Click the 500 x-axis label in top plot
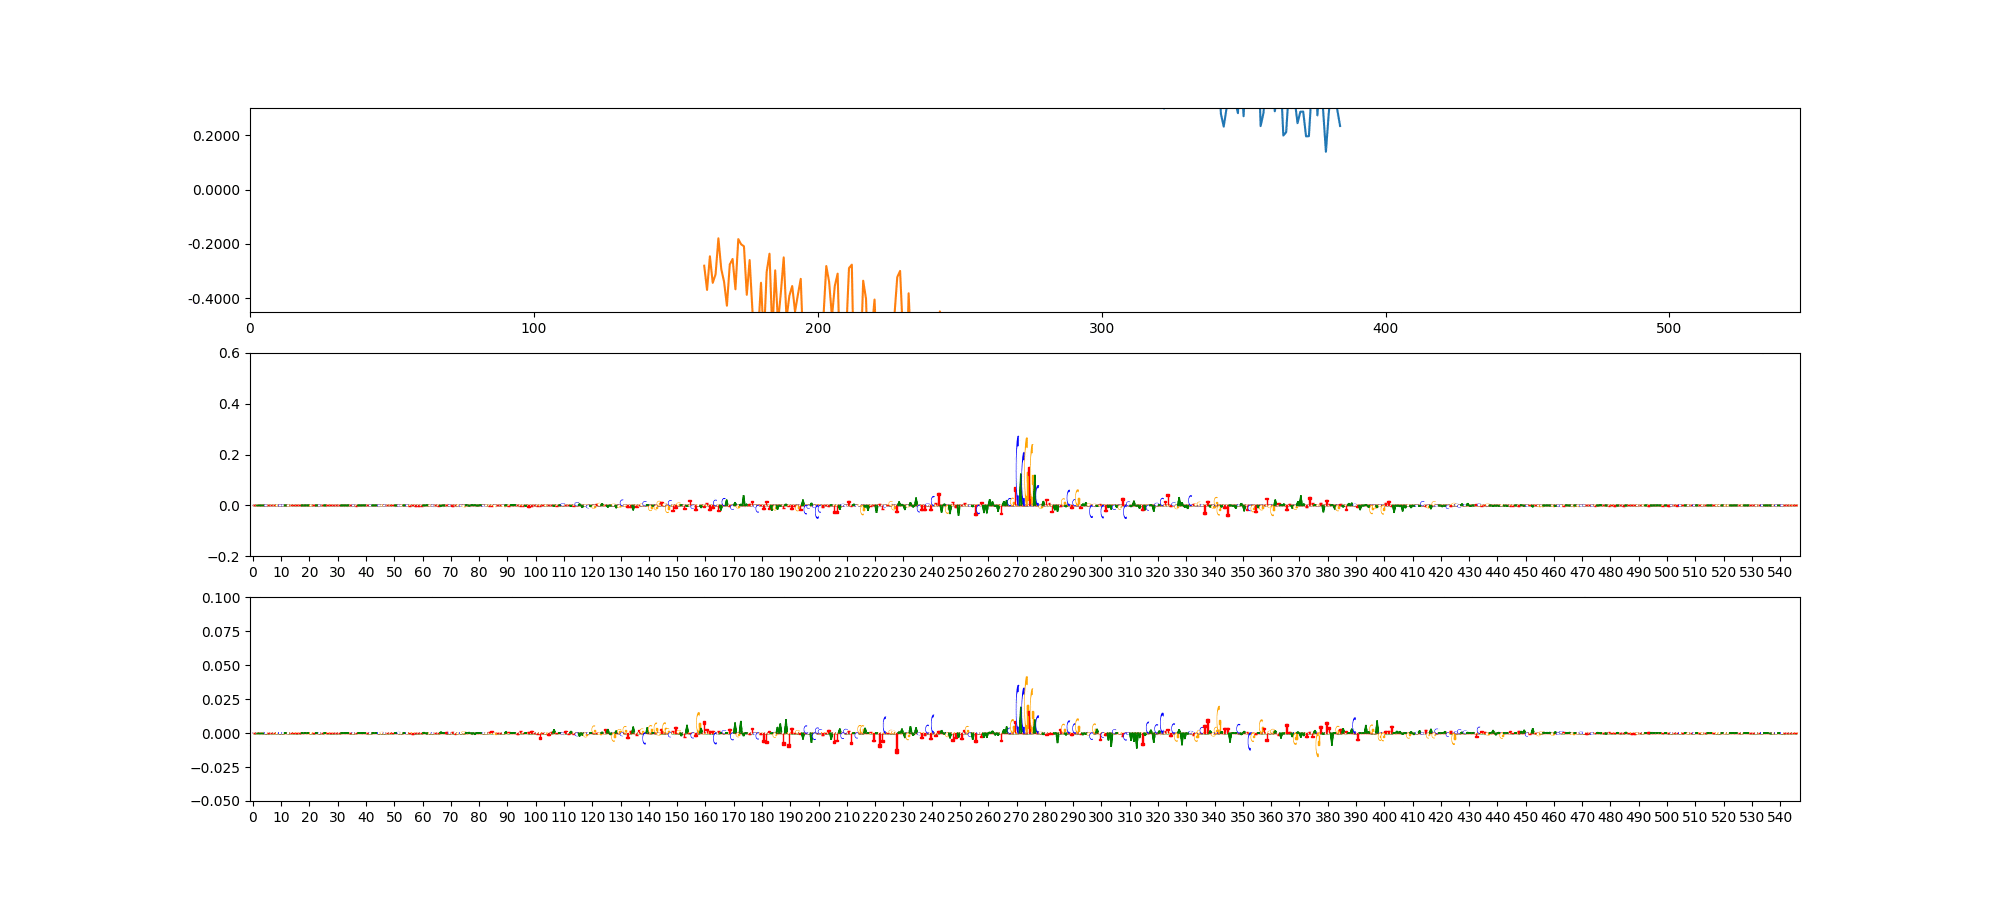The width and height of the screenshot is (2000, 900). coord(1669,328)
